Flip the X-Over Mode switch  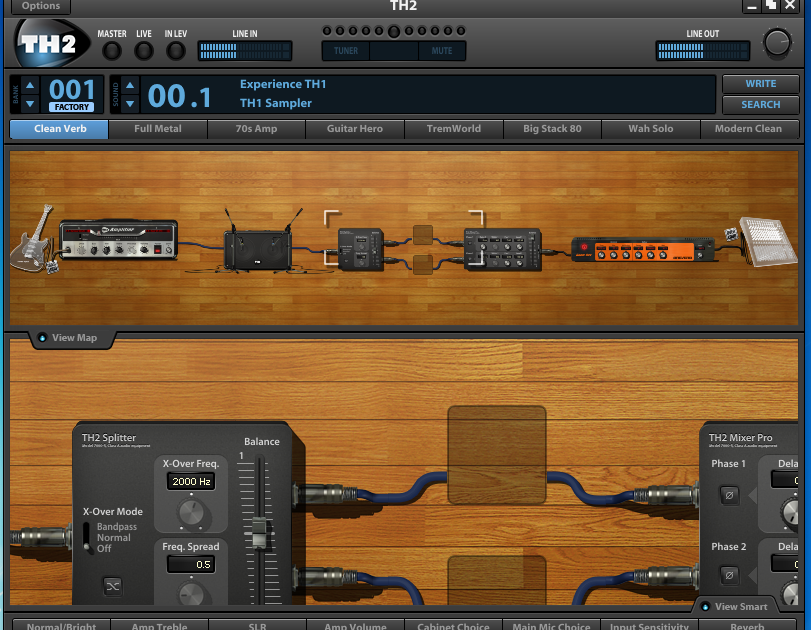click(86, 537)
